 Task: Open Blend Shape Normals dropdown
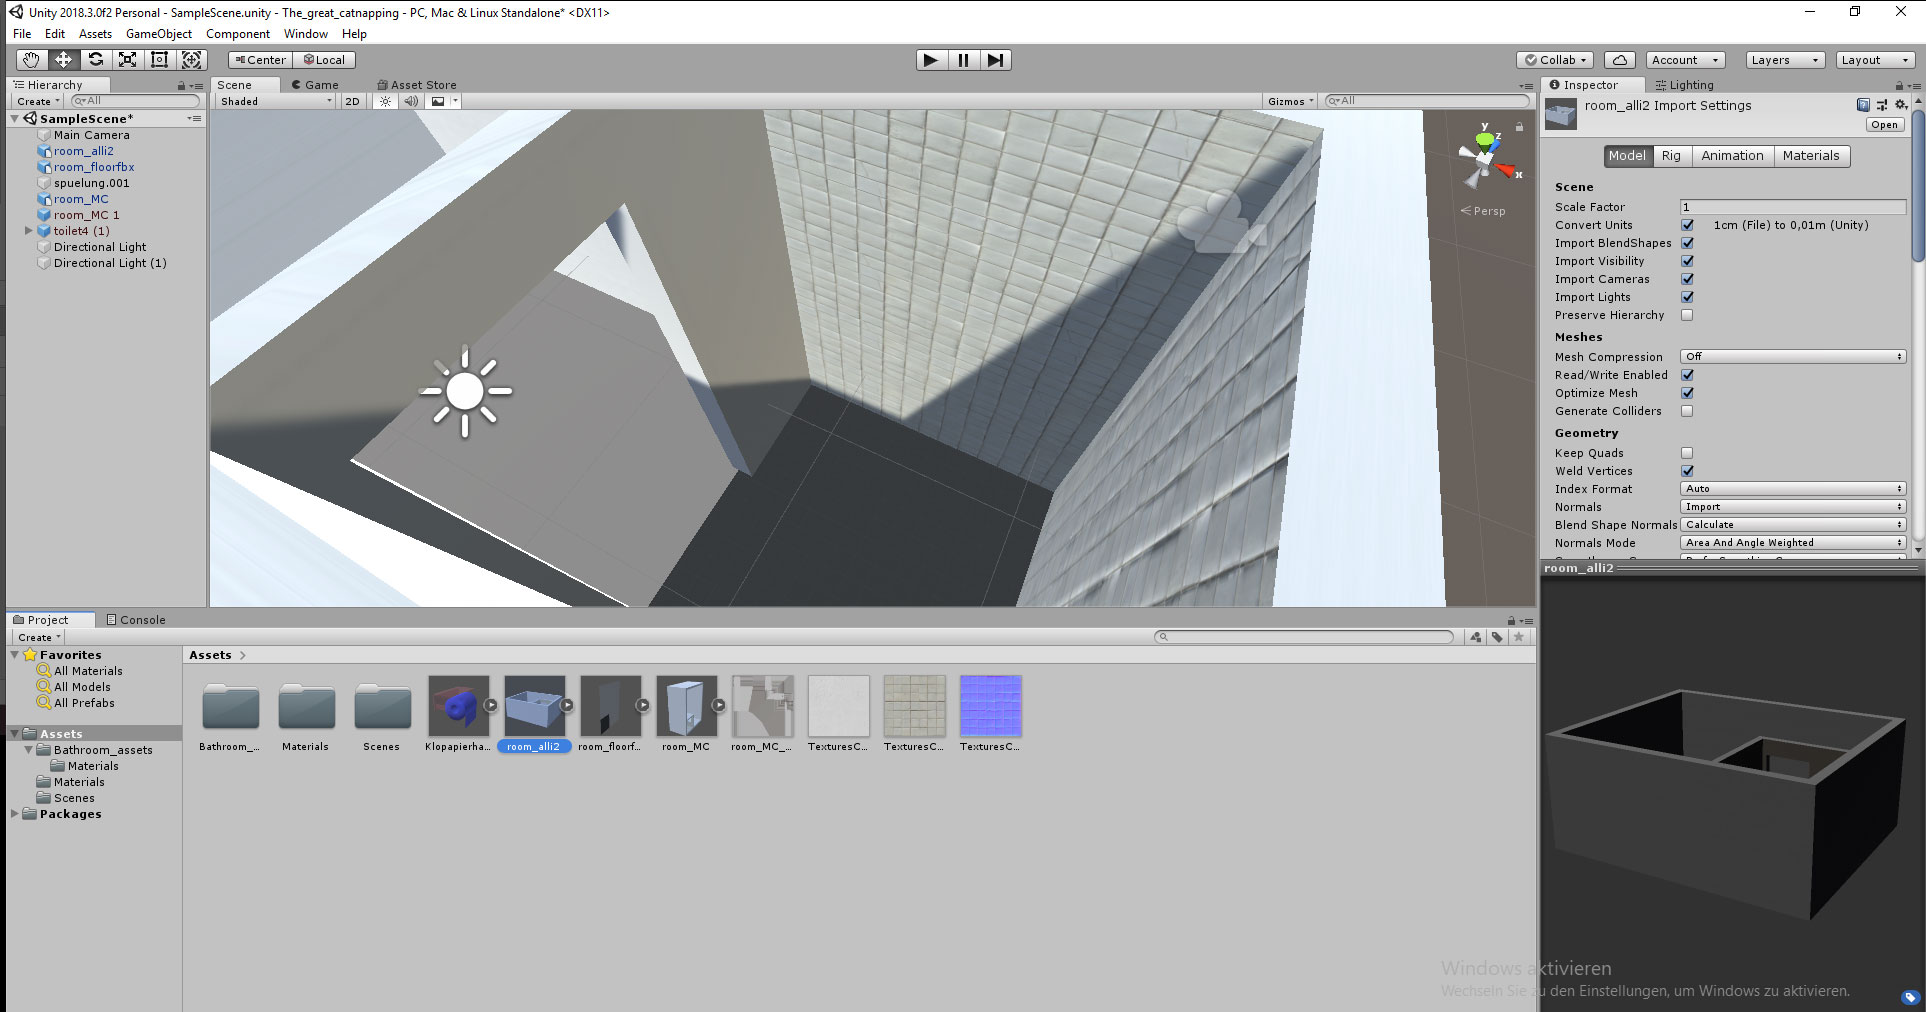pos(1793,525)
